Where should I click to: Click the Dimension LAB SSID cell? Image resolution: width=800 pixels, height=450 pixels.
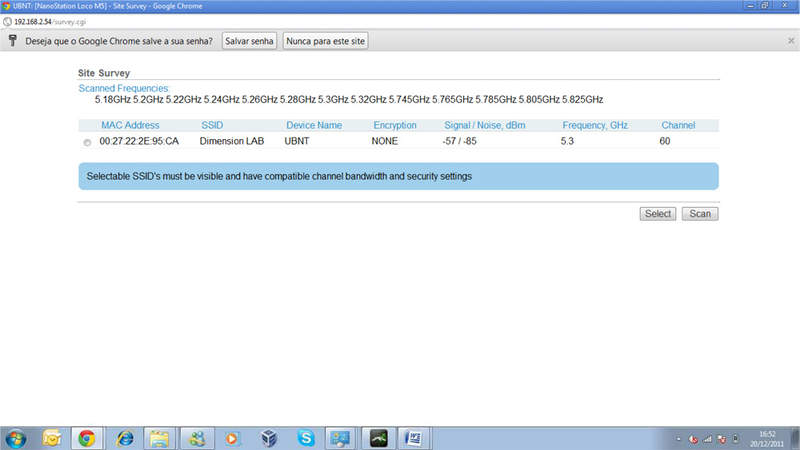tap(232, 141)
